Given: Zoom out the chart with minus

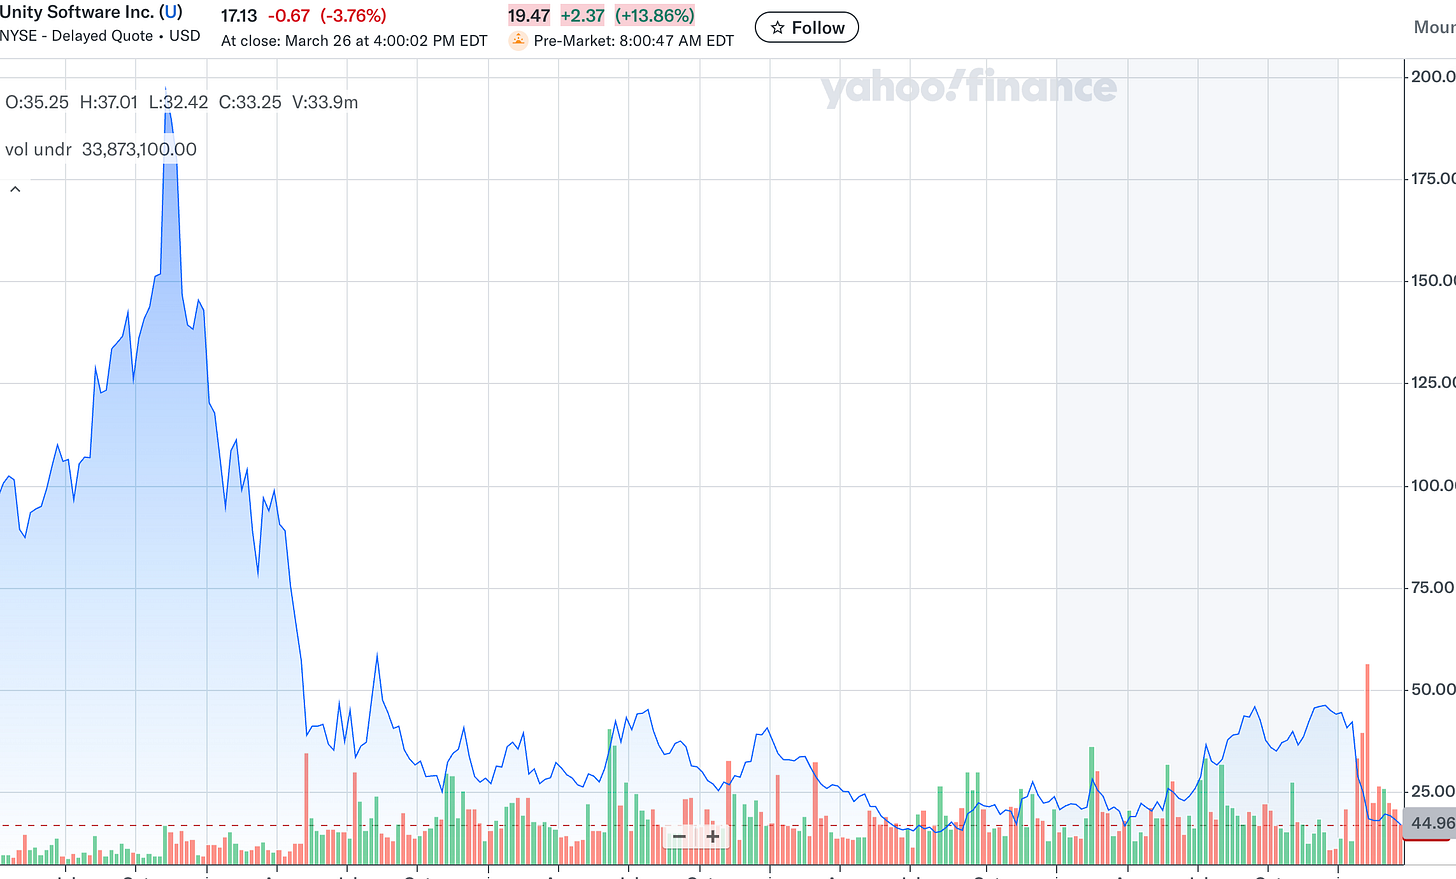Looking at the screenshot, I should (x=679, y=836).
